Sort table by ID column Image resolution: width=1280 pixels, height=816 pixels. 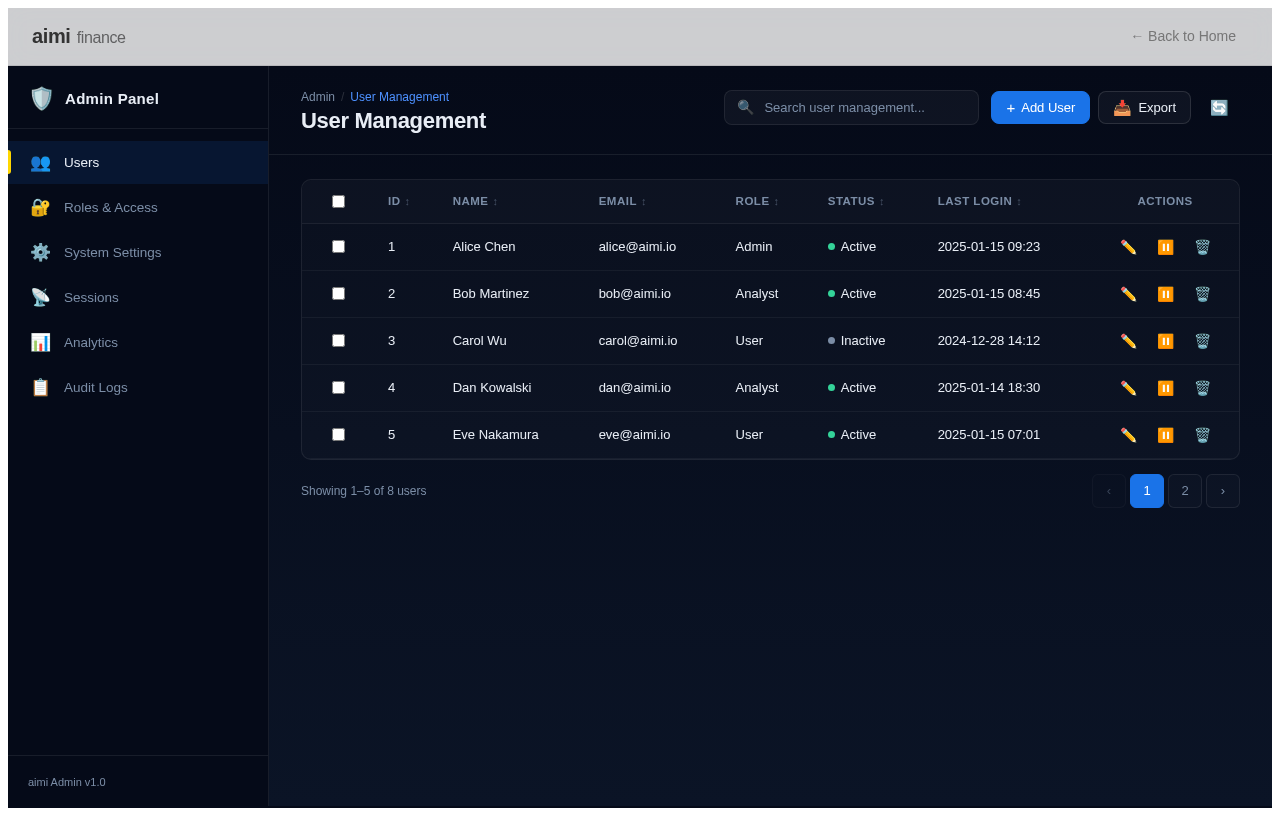(399, 201)
